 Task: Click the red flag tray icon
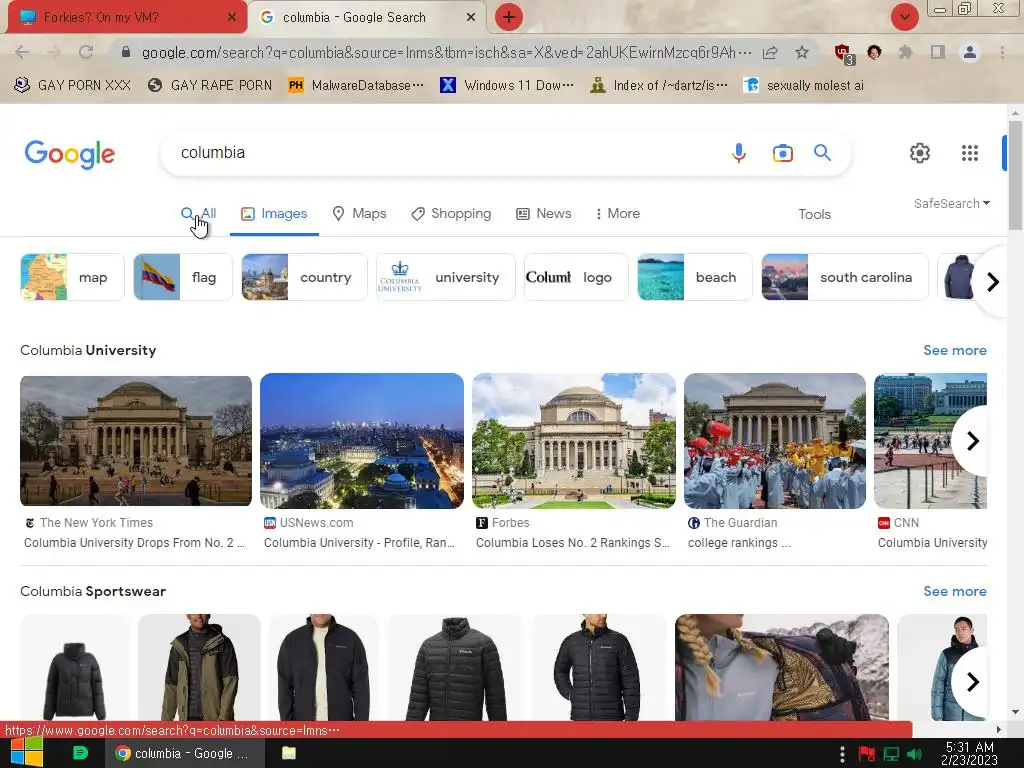pos(867,754)
